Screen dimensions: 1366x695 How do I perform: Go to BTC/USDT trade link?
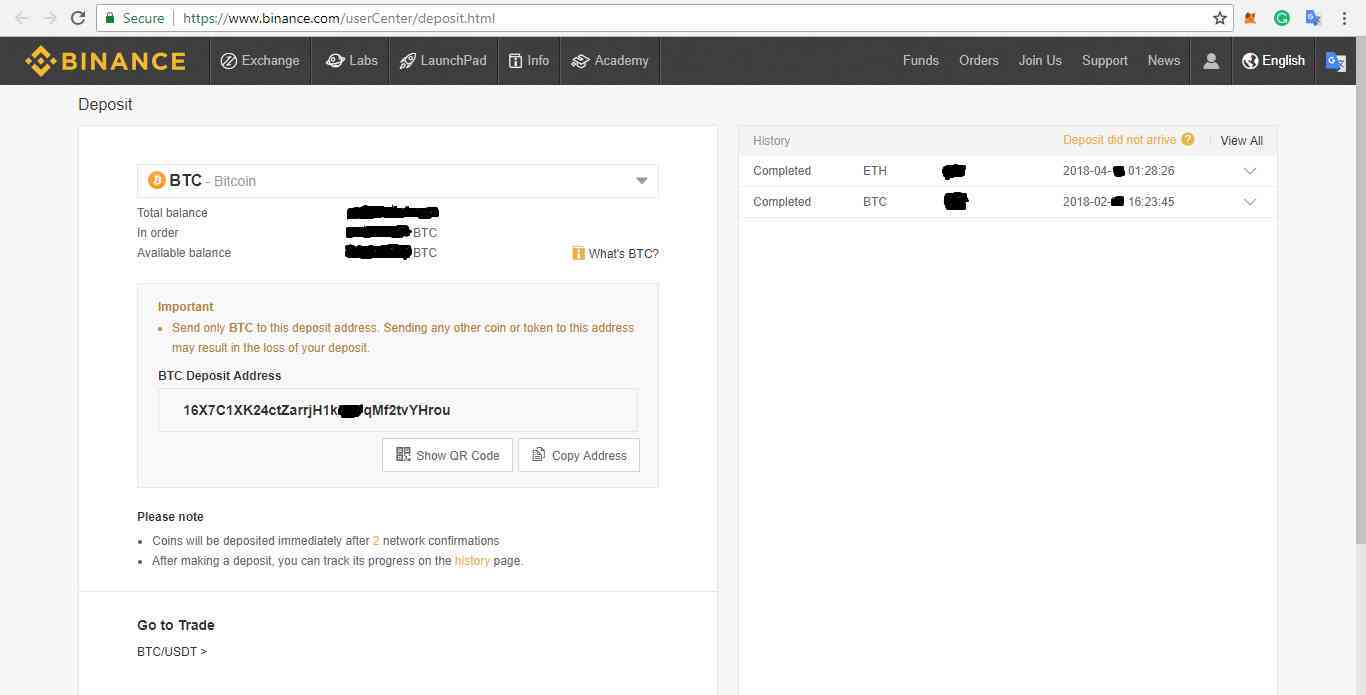(x=172, y=652)
